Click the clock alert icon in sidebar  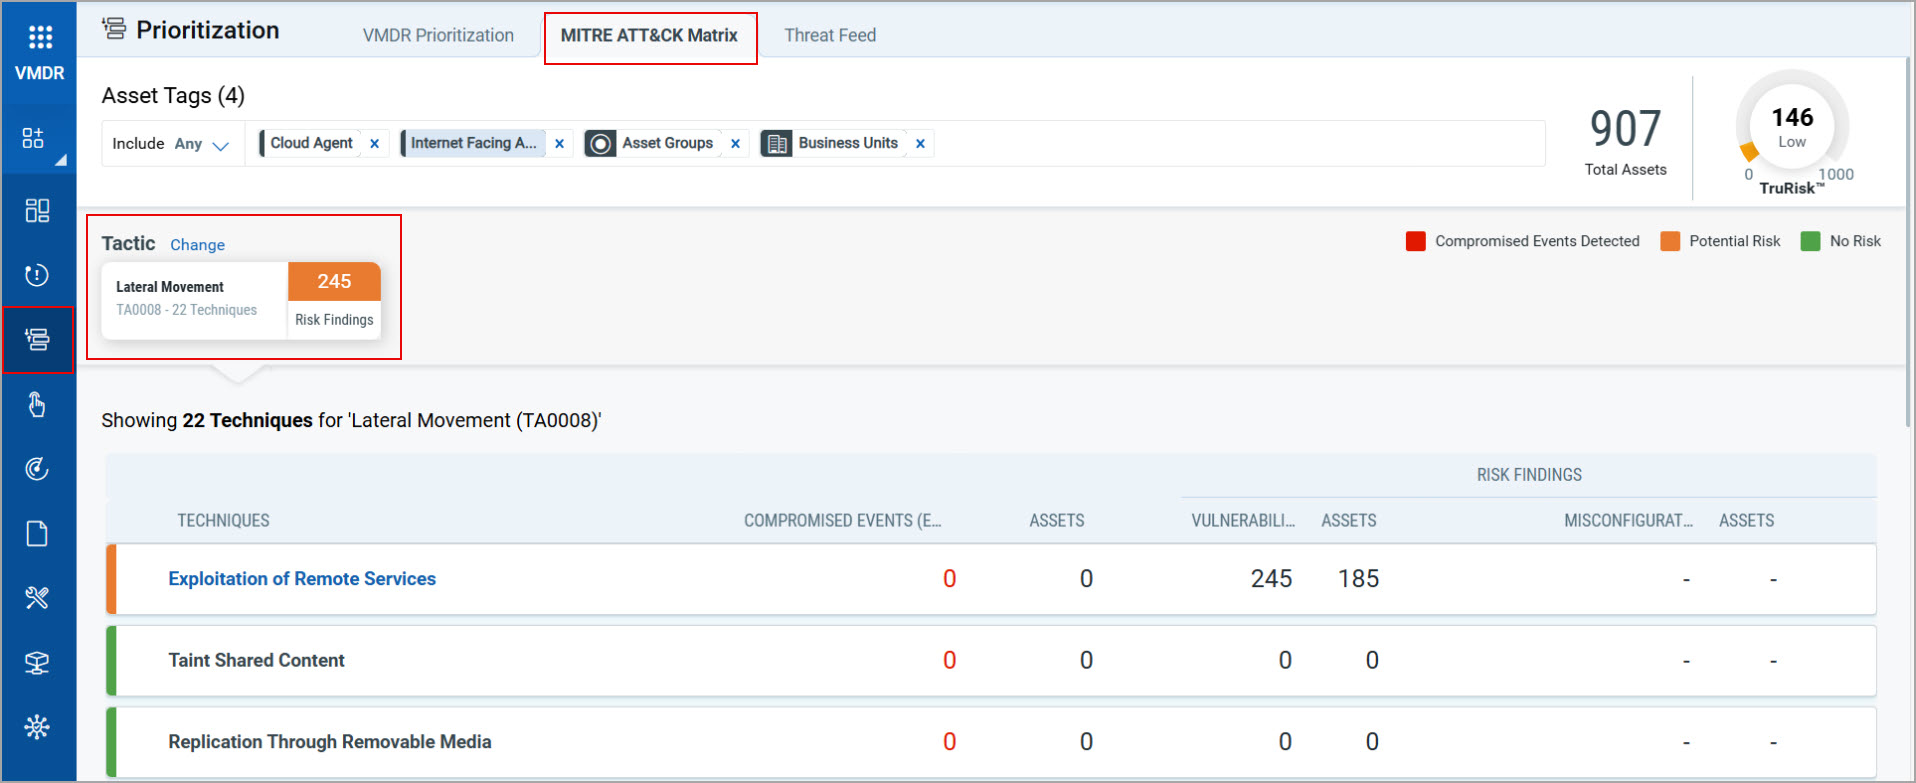click(x=37, y=275)
